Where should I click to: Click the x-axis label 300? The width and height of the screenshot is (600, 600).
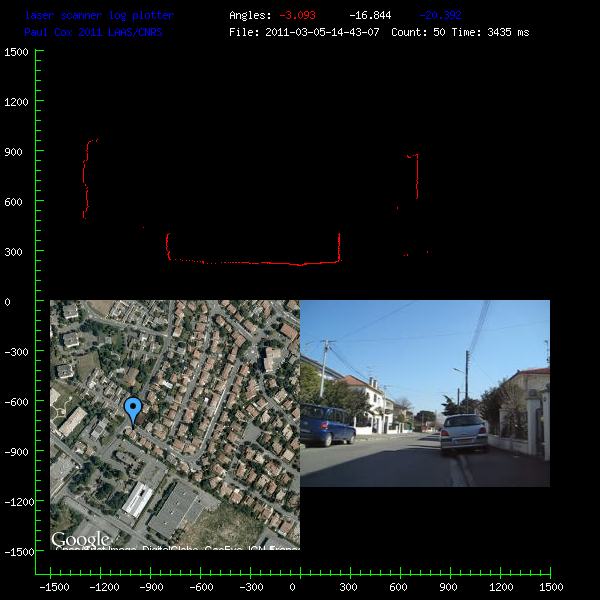(348, 587)
